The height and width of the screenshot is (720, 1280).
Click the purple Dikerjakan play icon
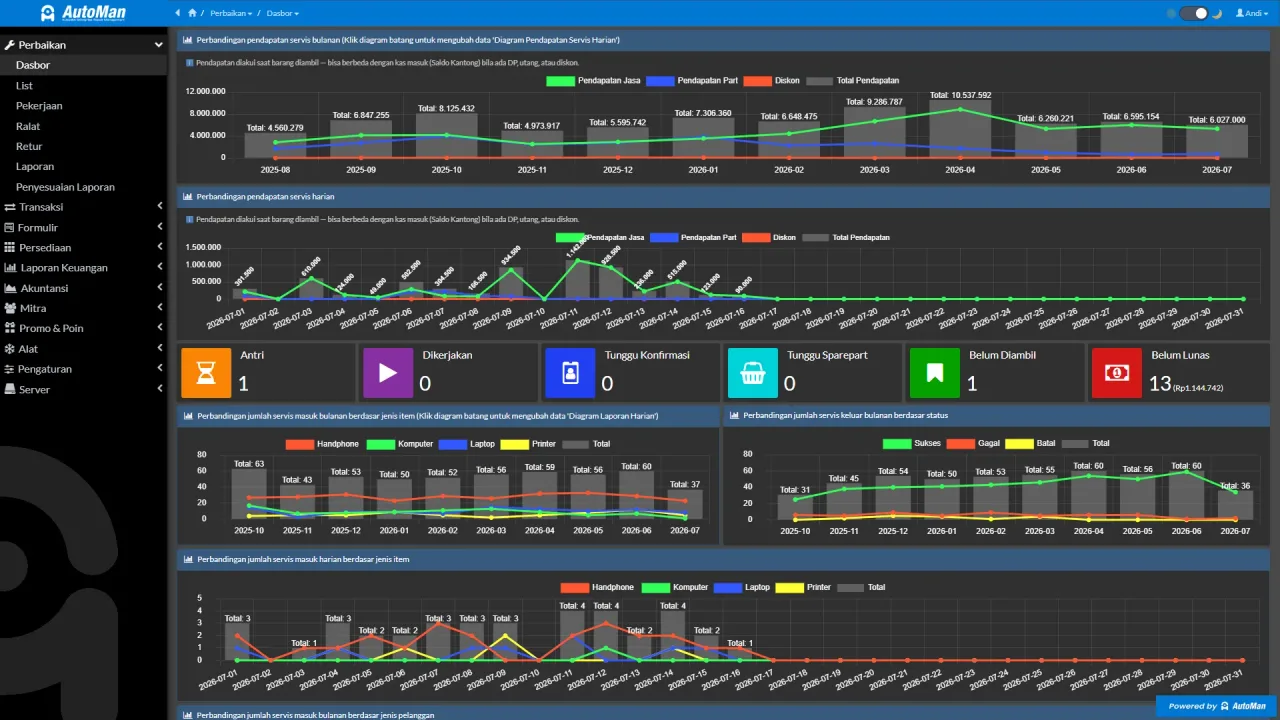(x=388, y=373)
